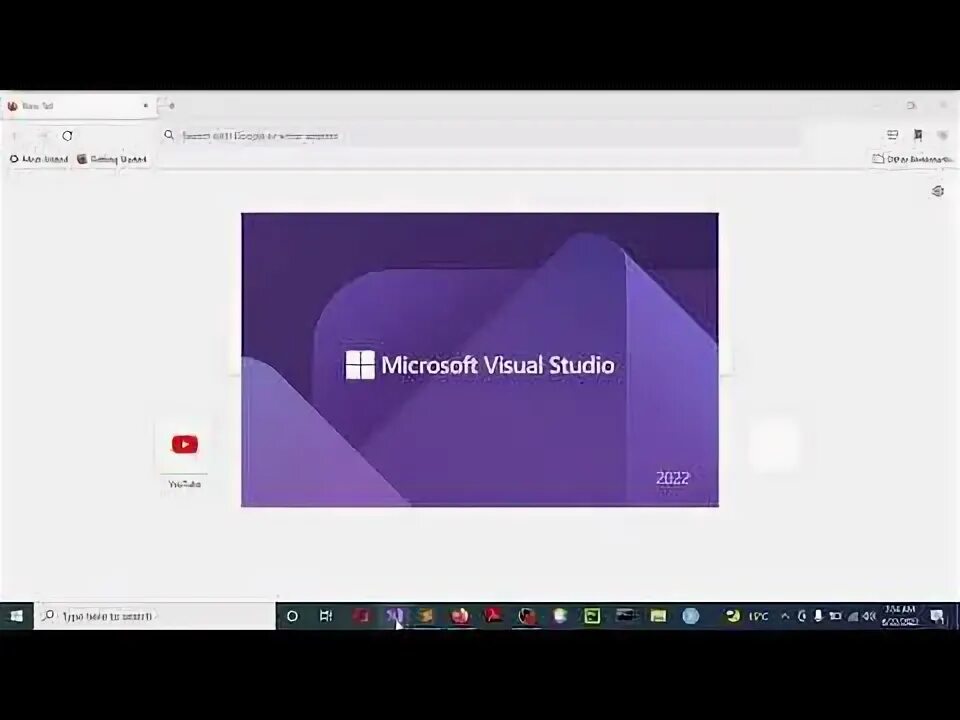
Task: Click the taskbar 'Type here to search' box
Action: point(155,616)
